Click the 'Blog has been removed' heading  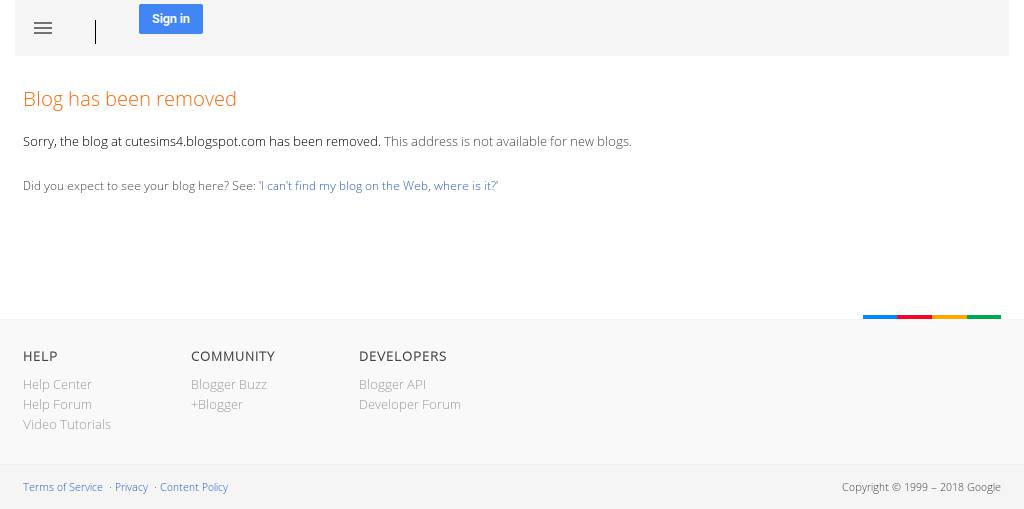click(130, 99)
